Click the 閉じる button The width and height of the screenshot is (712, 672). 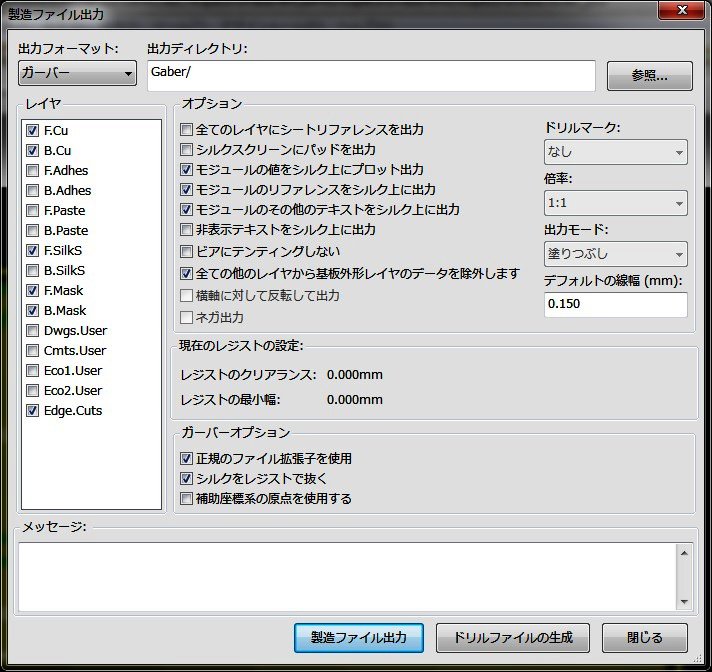[644, 637]
